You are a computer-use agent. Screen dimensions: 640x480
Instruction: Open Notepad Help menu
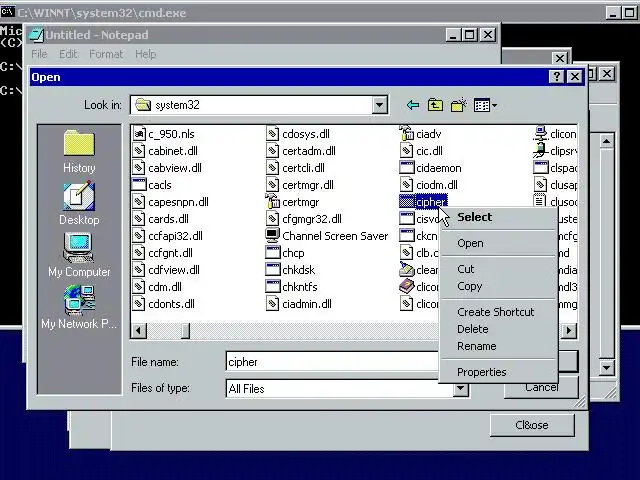[145, 54]
